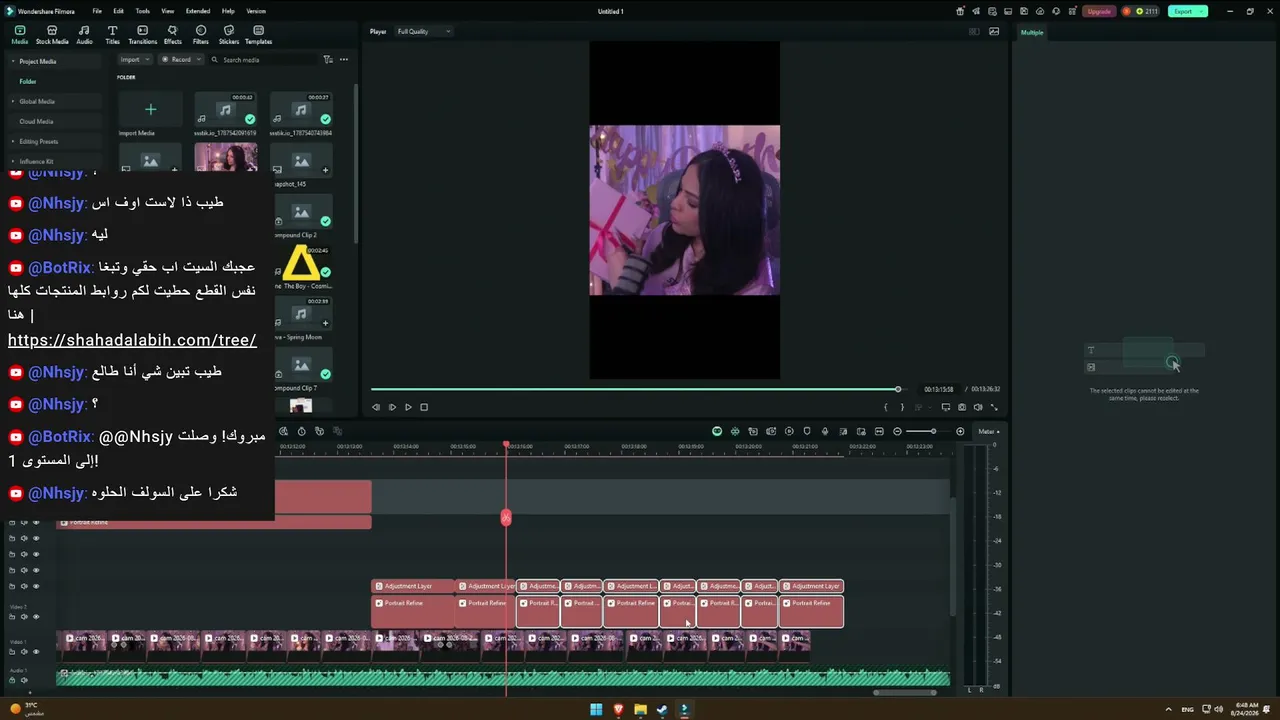Zoom in the timeline with plus icon
The width and height of the screenshot is (1280, 720).
pyautogui.click(x=960, y=431)
